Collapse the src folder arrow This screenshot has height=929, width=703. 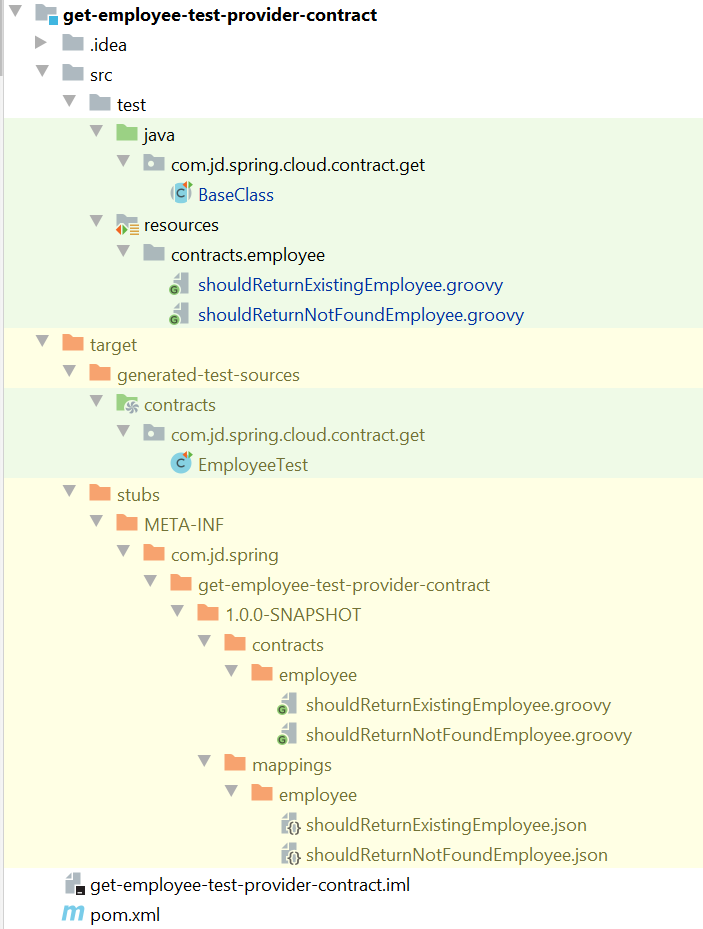pos(43,71)
